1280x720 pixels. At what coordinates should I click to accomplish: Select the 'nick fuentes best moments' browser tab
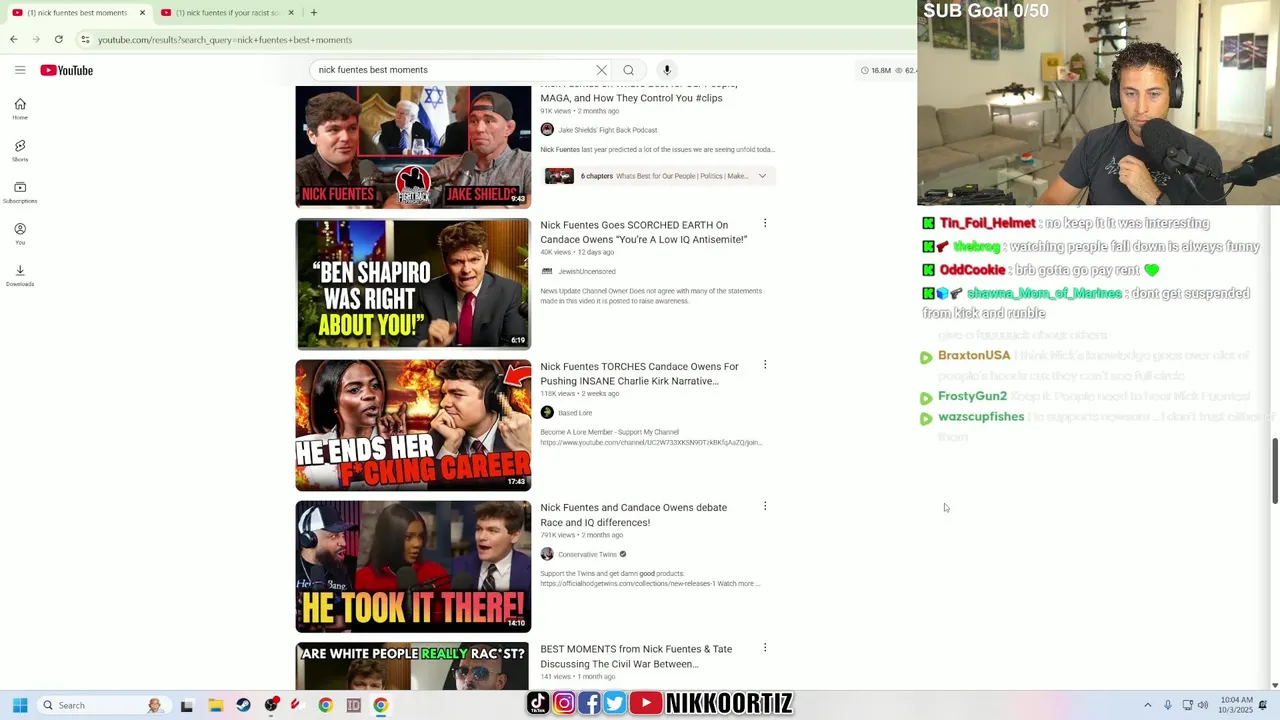coord(78,12)
